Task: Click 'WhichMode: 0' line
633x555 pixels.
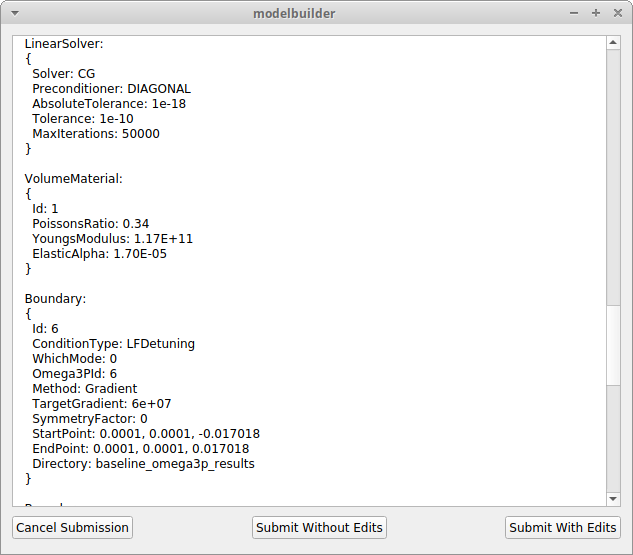Action: click(75, 359)
